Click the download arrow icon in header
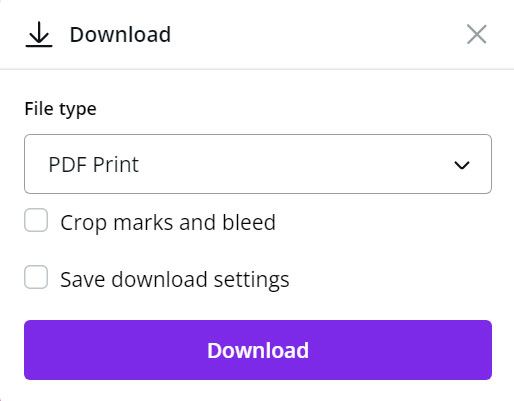 (39, 34)
